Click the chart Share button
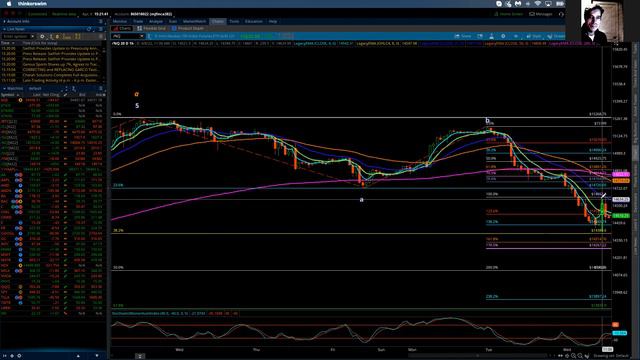The width and height of the screenshot is (640, 360). [463, 36]
